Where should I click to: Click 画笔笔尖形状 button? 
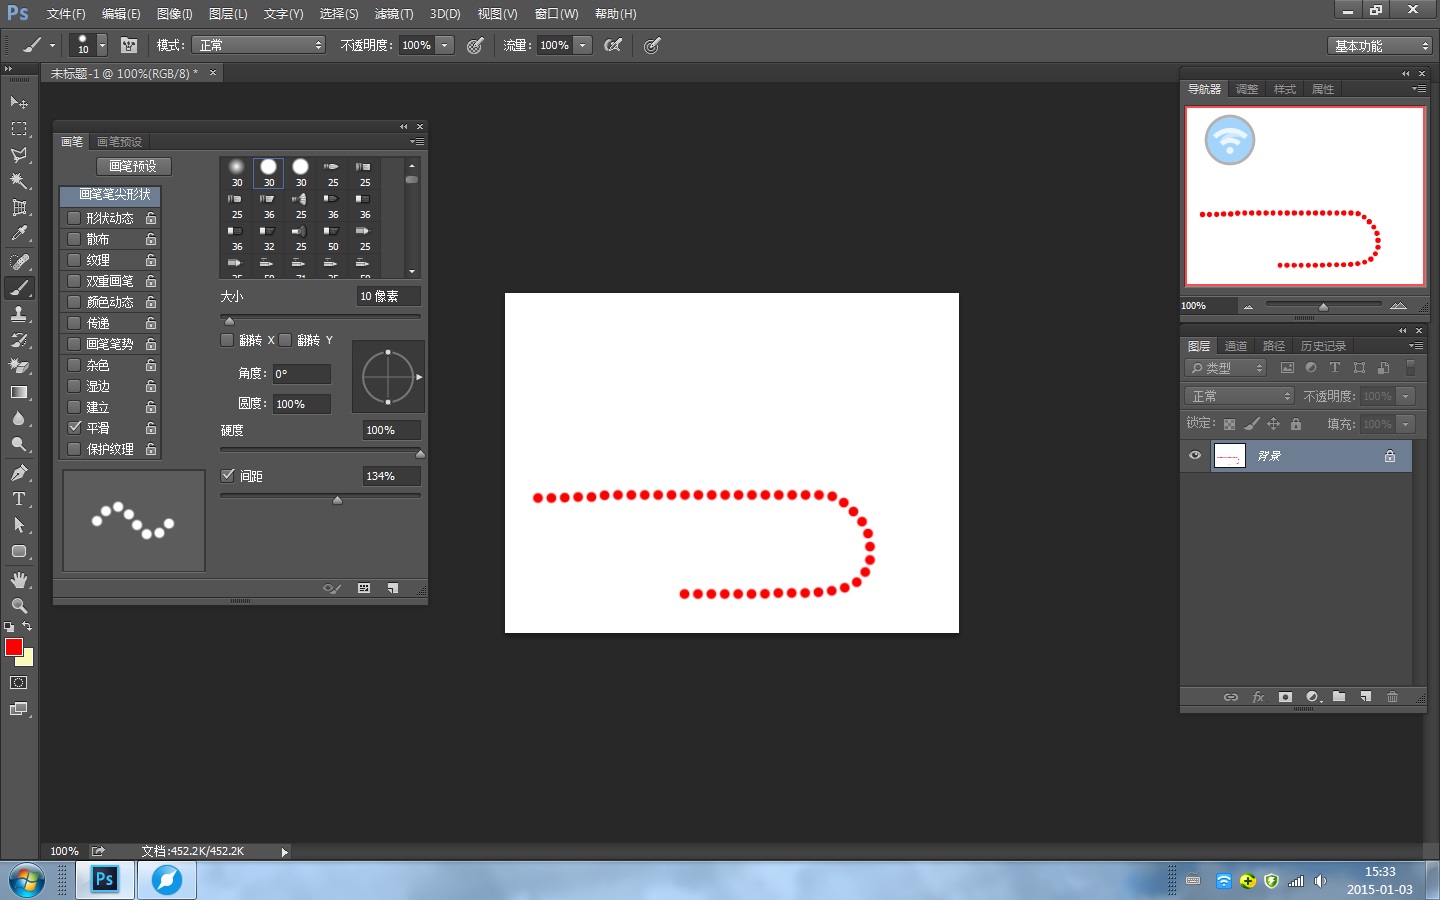tap(110, 195)
